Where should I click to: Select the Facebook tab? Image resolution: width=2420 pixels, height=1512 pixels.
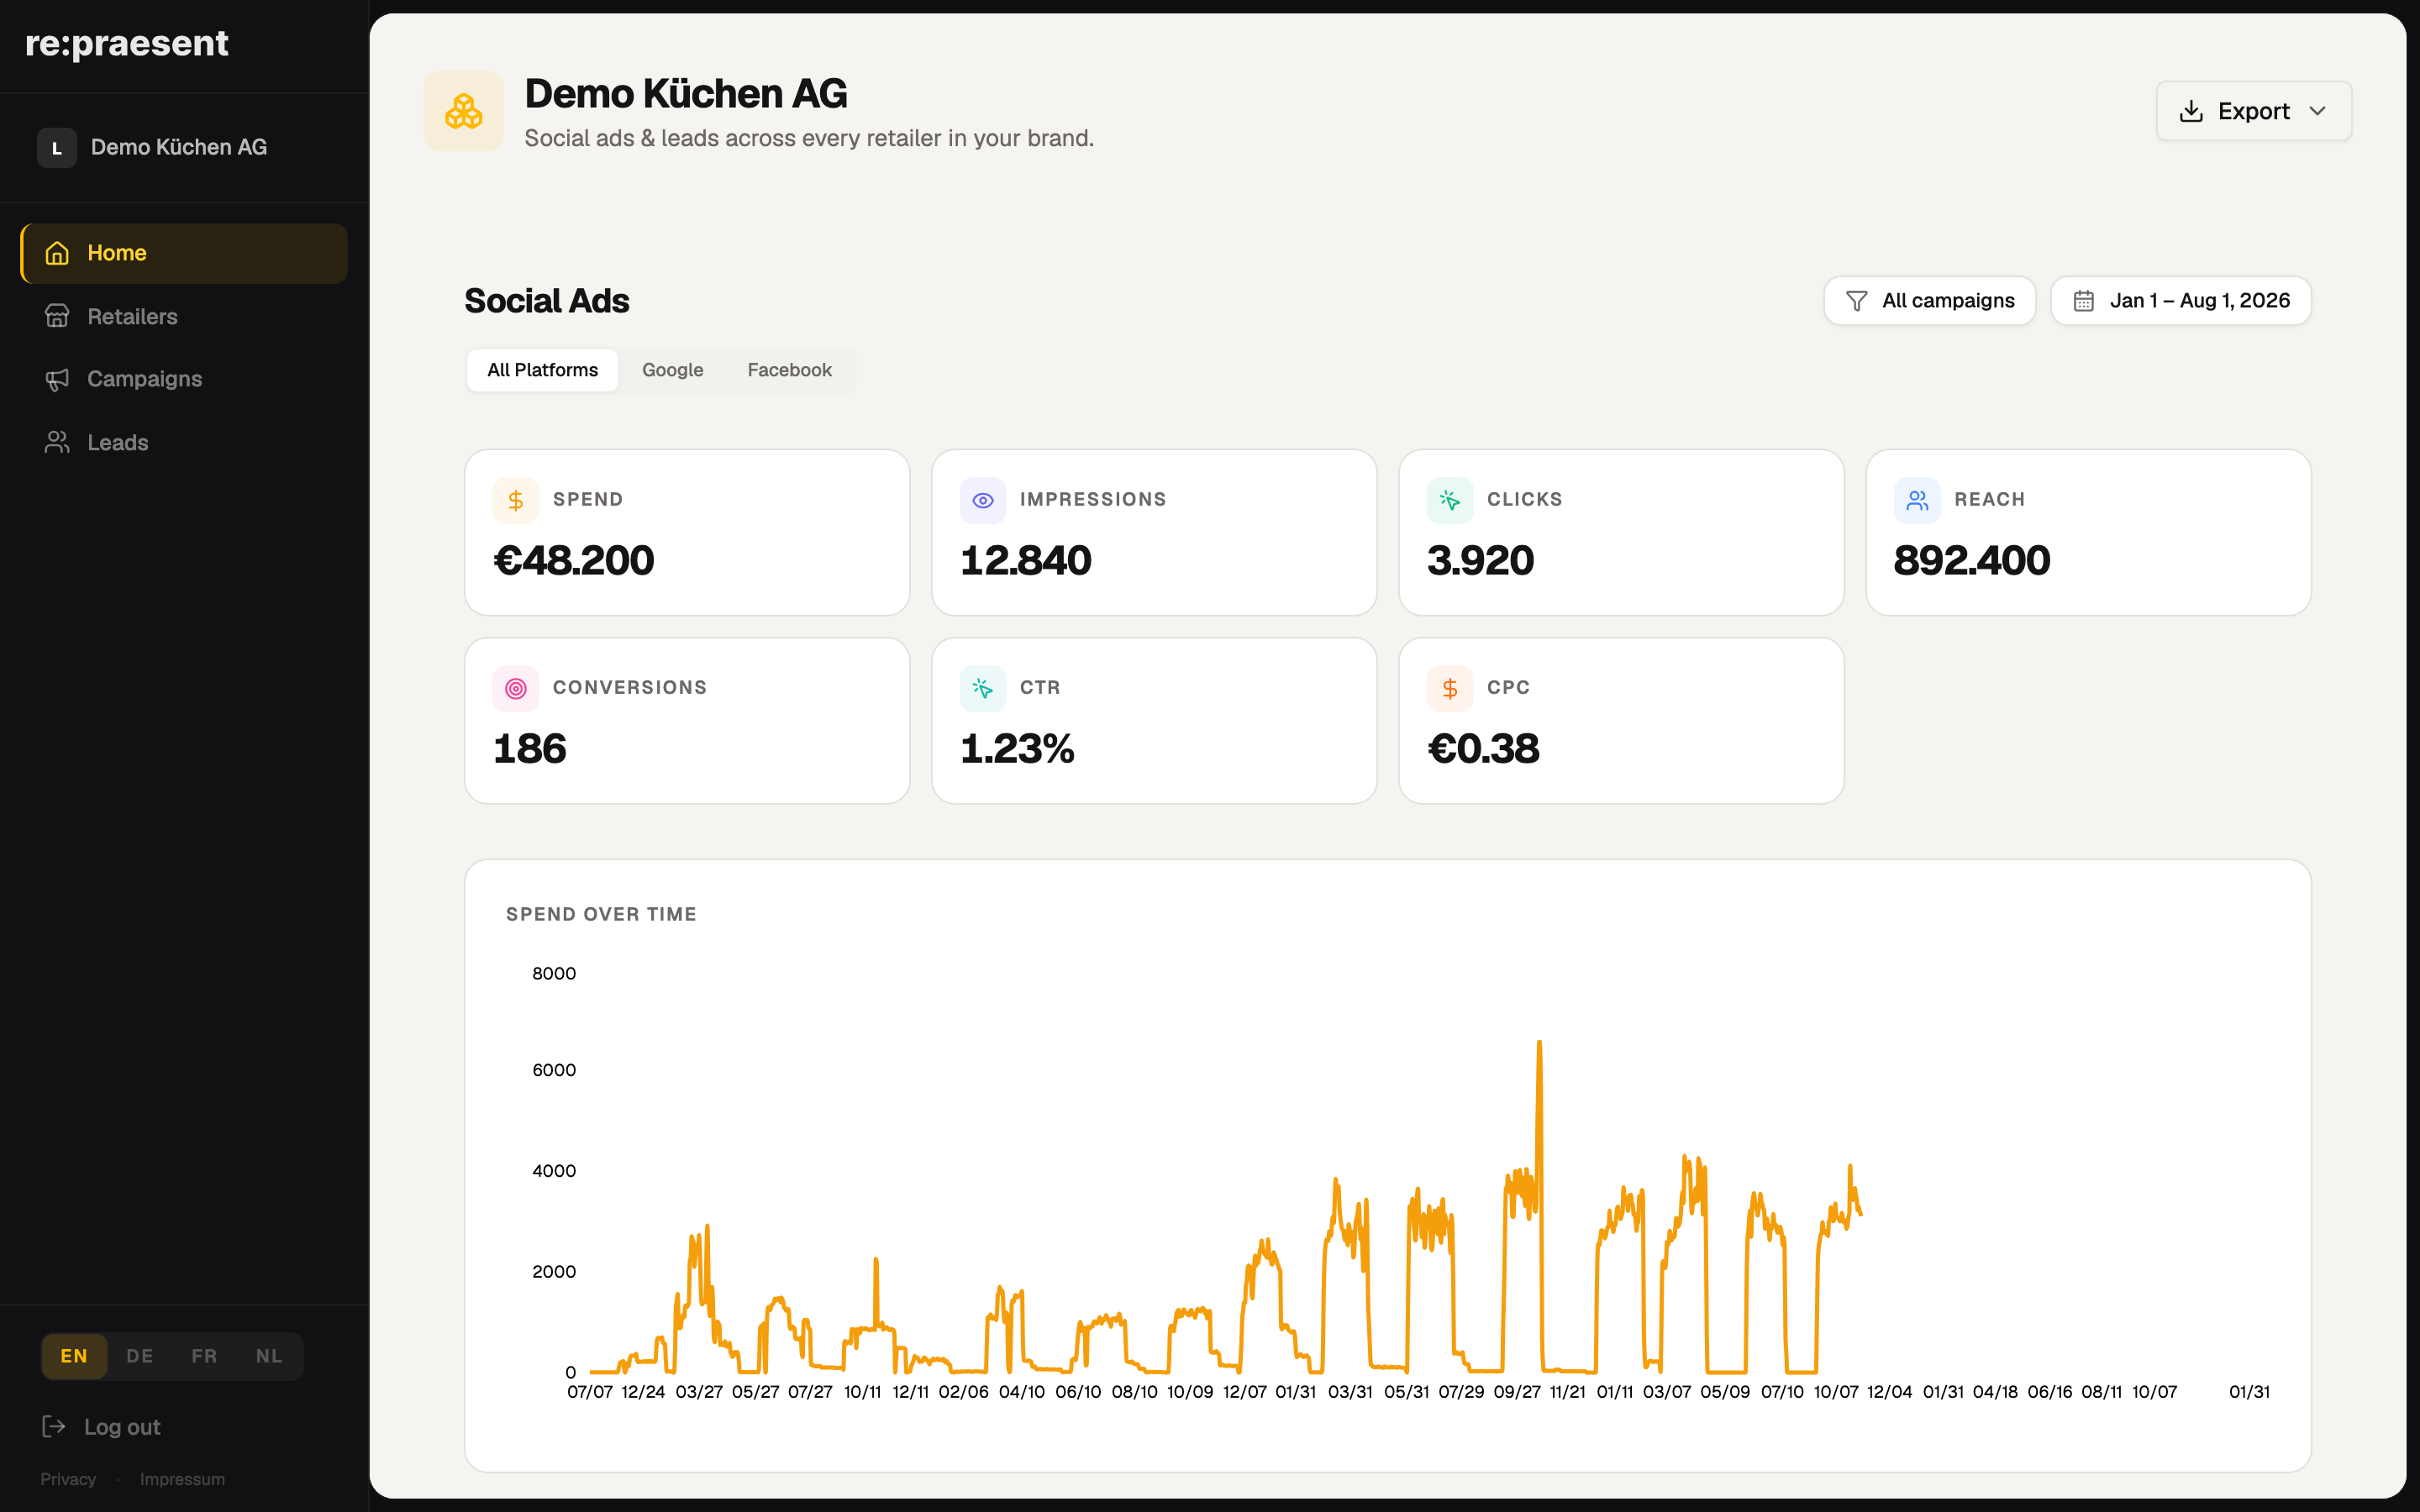[x=789, y=370]
